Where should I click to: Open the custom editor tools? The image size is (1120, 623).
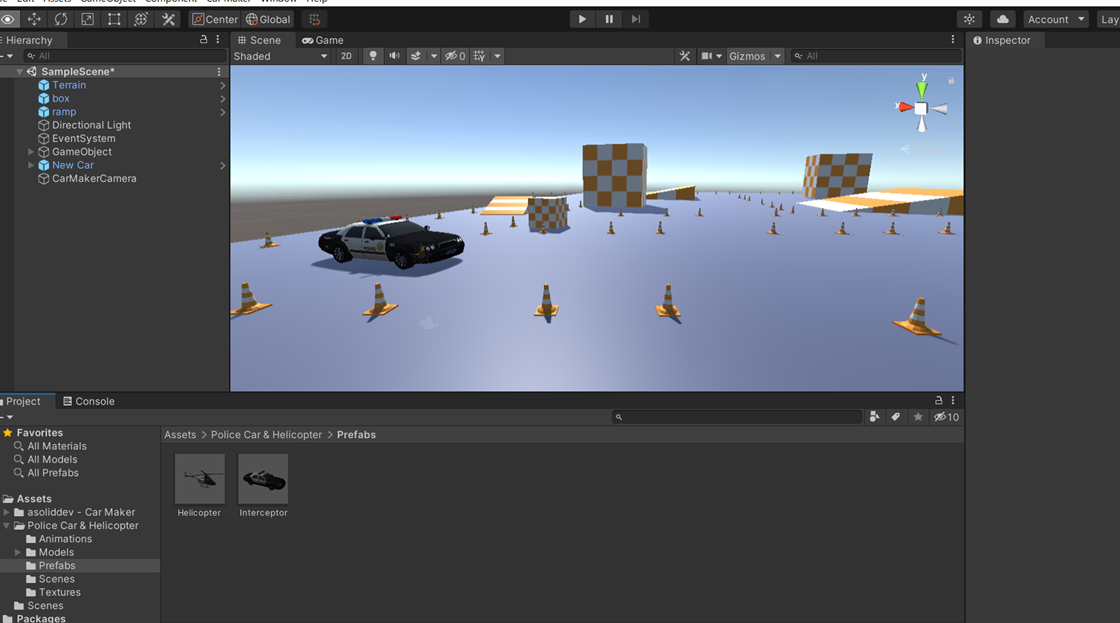(x=169, y=19)
